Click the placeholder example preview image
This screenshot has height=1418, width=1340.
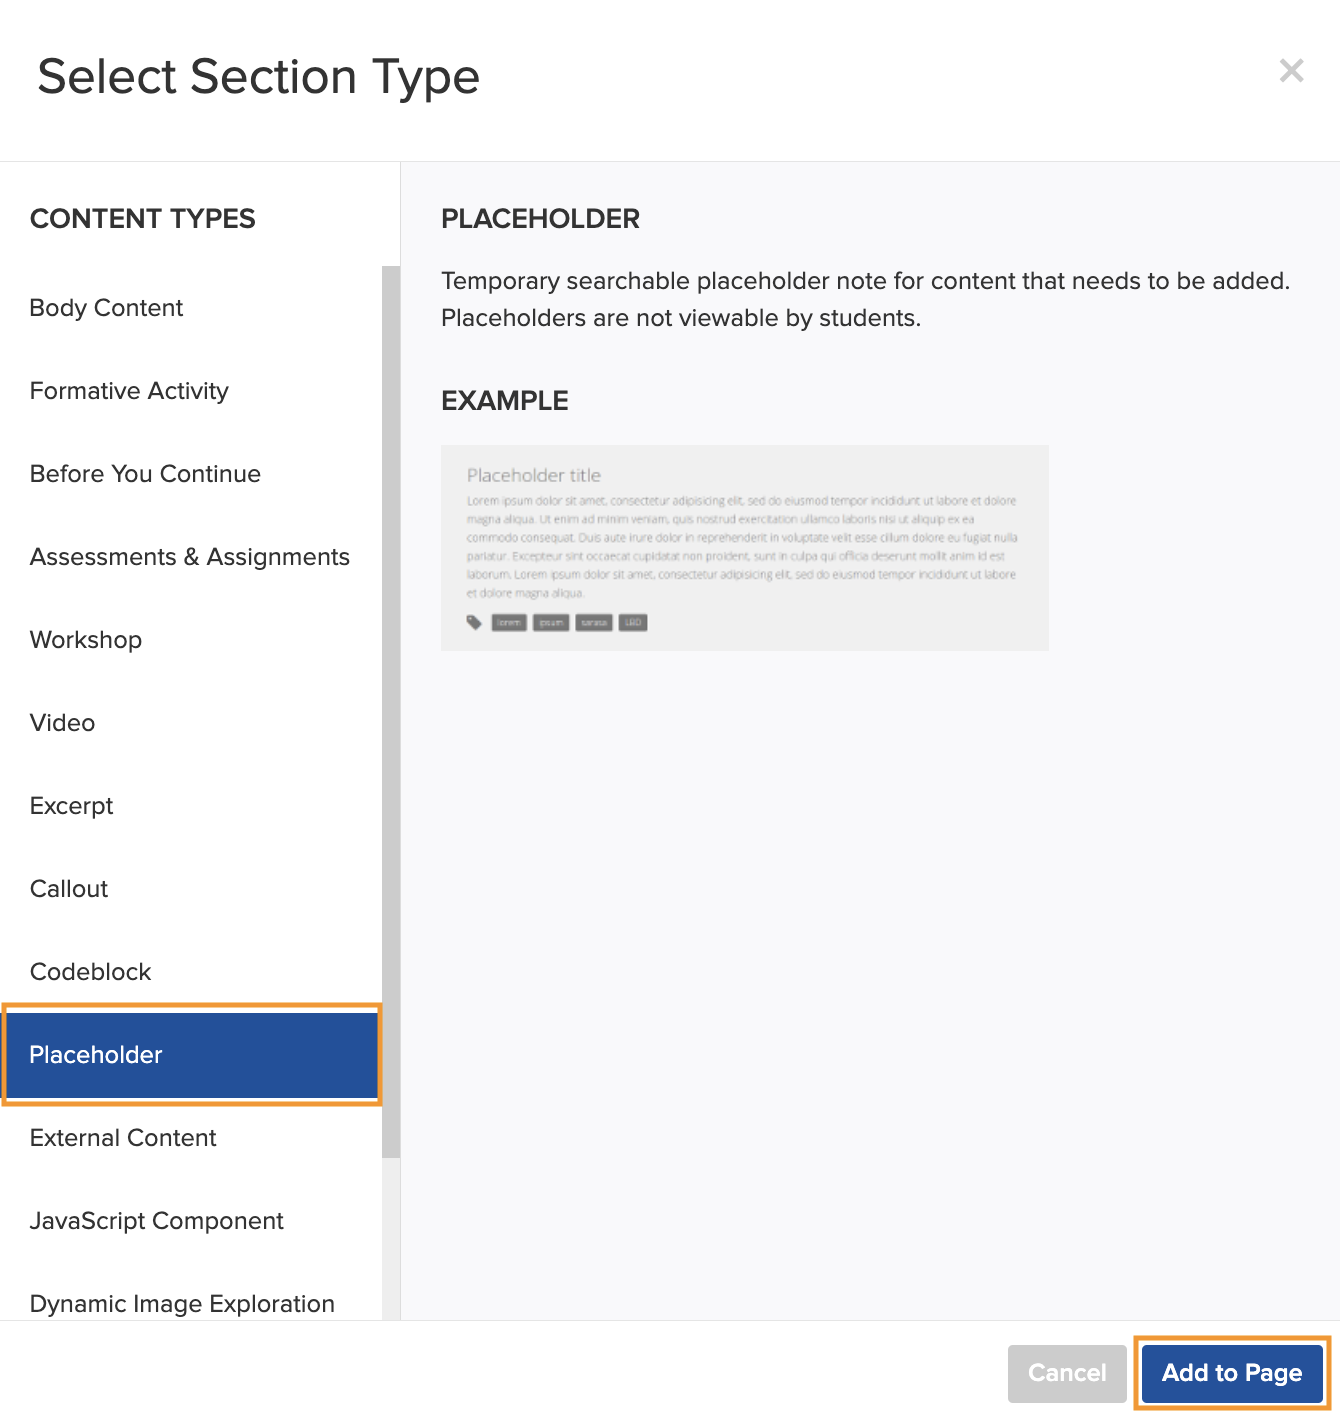[745, 548]
